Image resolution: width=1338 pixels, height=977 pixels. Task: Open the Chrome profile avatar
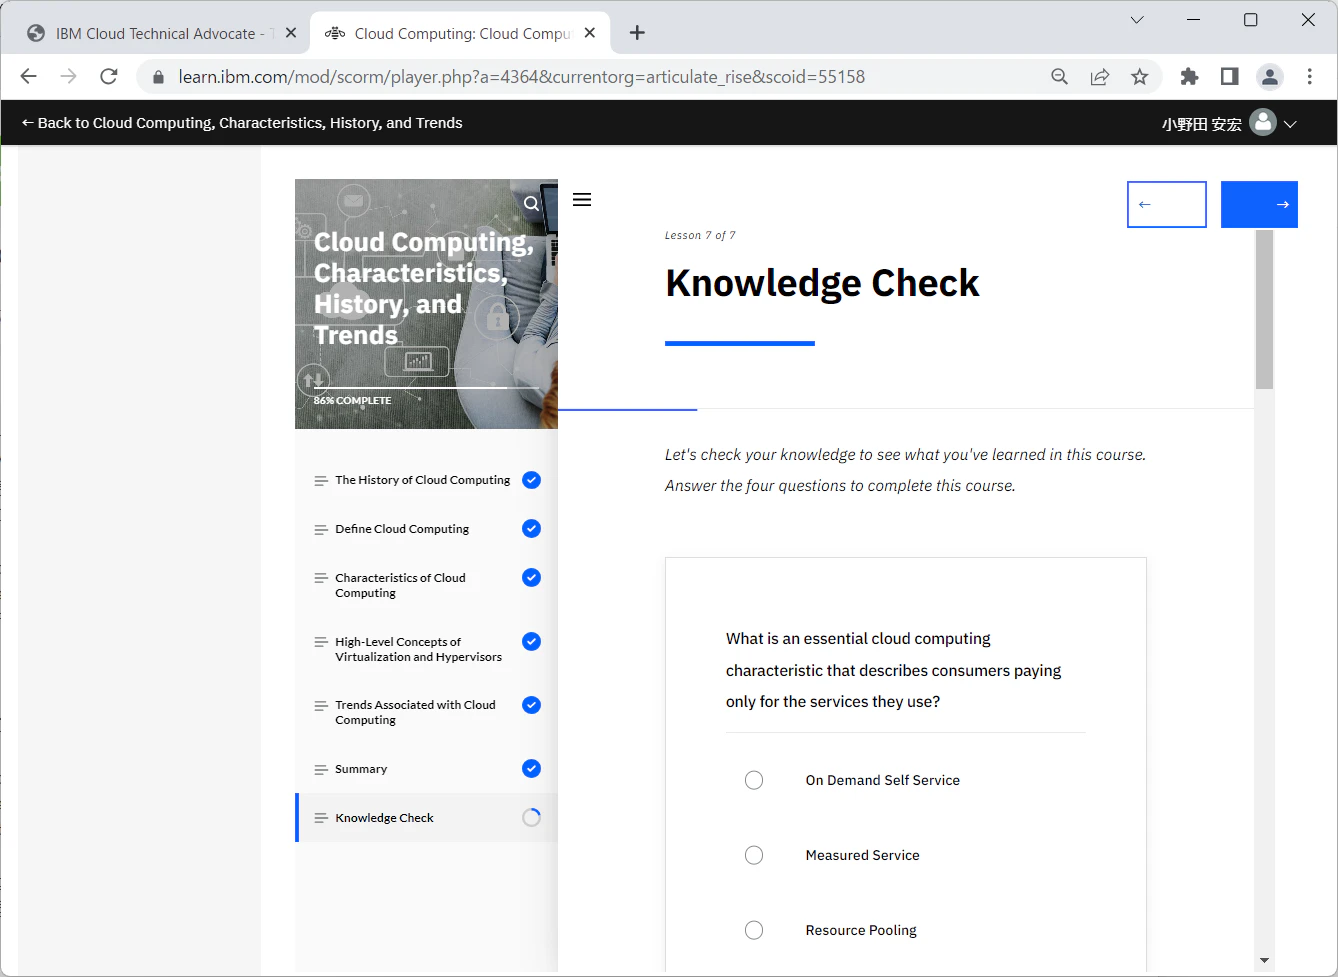pos(1270,77)
